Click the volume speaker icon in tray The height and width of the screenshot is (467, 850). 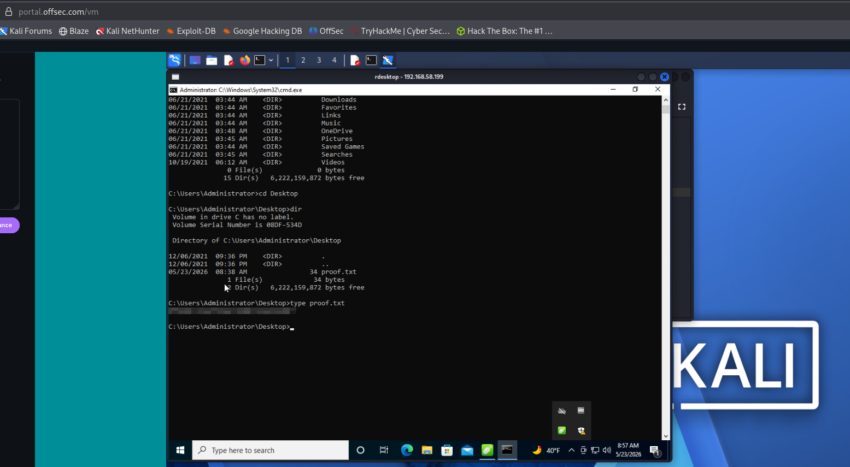pos(607,450)
